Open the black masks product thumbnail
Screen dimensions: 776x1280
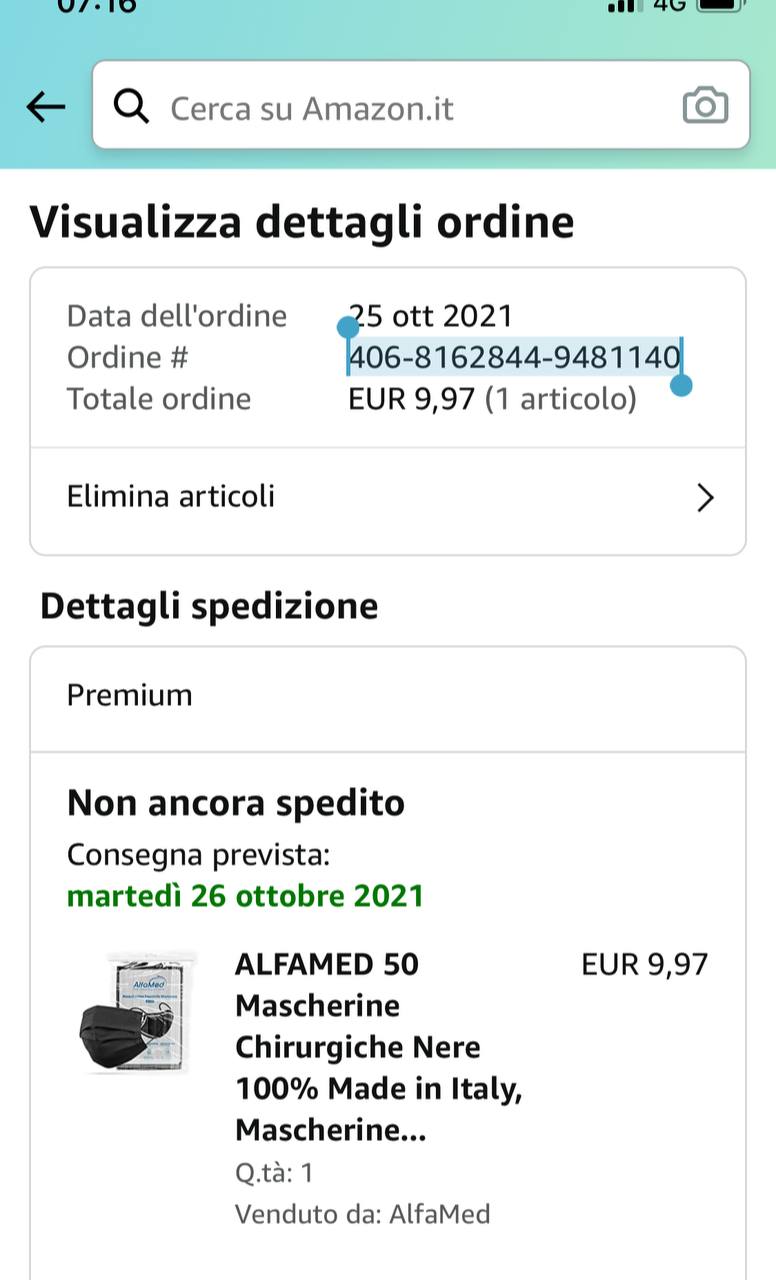137,1013
